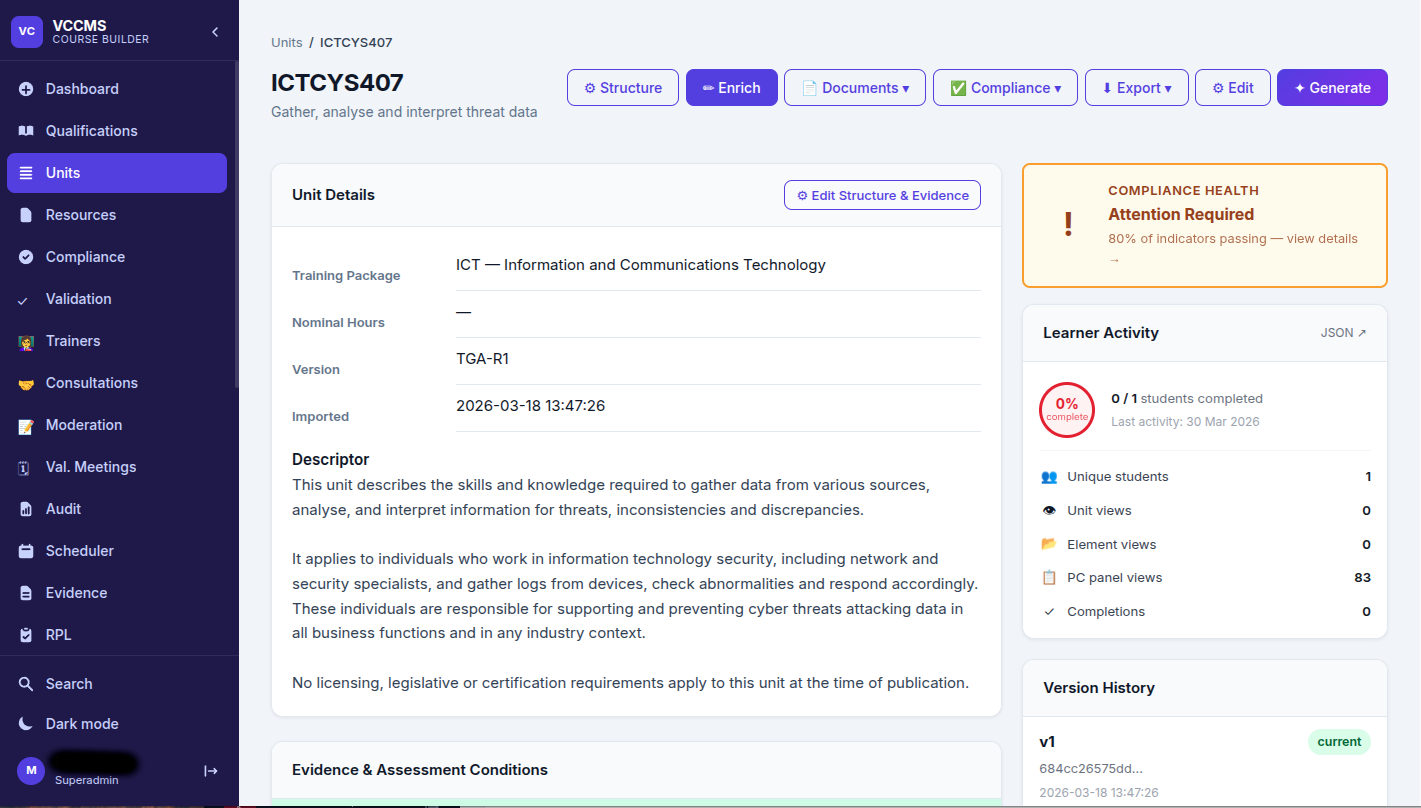Viewport: 1421px width, 808px height.
Task: Click the Enrich button
Action: pos(731,88)
